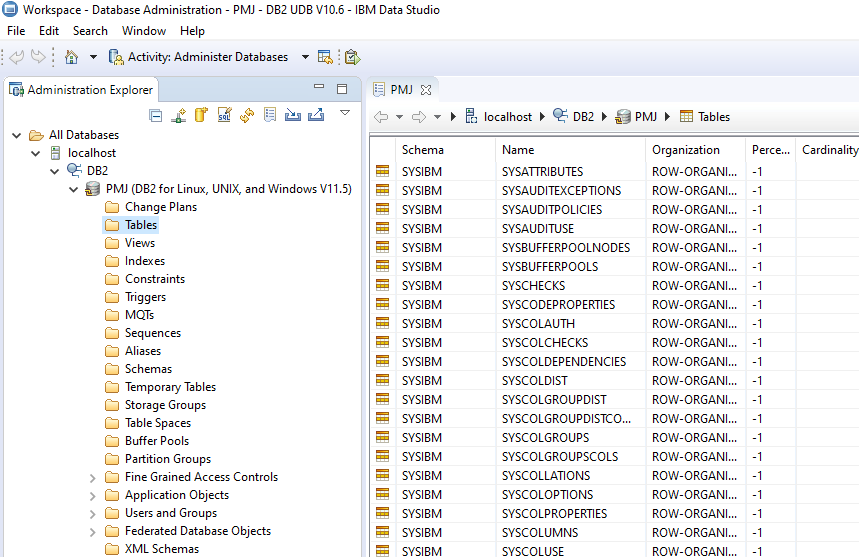Viewport: 859px width, 557px height.
Task: Open the Administration Explorer view menu triangle
Action: [x=345, y=113]
